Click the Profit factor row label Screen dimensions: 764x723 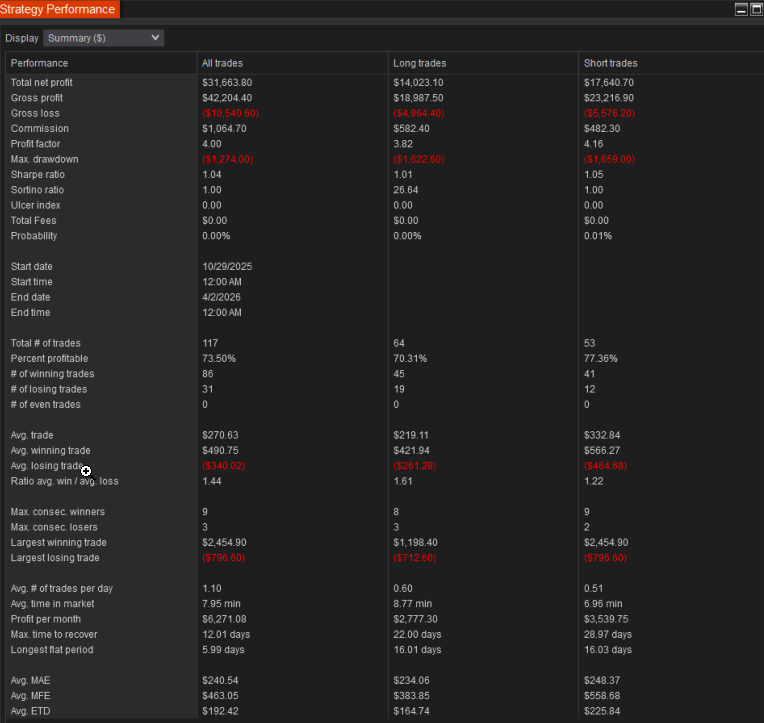point(35,144)
